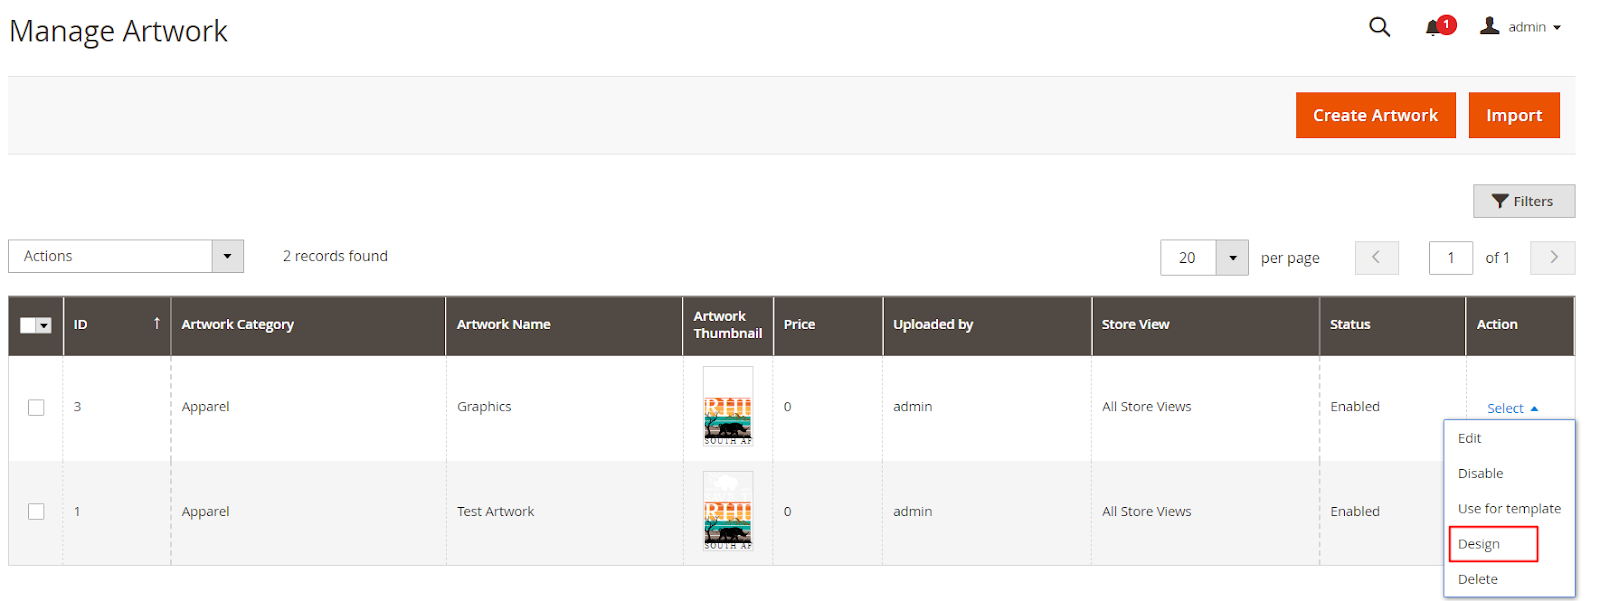Screen dimensions: 1600x601
Task: Click the Import button
Action: (x=1513, y=115)
